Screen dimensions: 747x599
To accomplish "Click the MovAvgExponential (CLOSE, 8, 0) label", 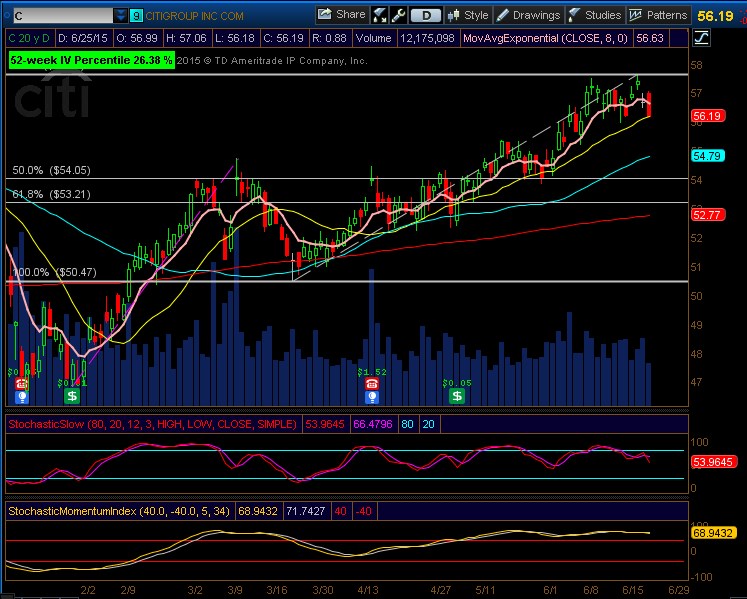I will 545,38.
